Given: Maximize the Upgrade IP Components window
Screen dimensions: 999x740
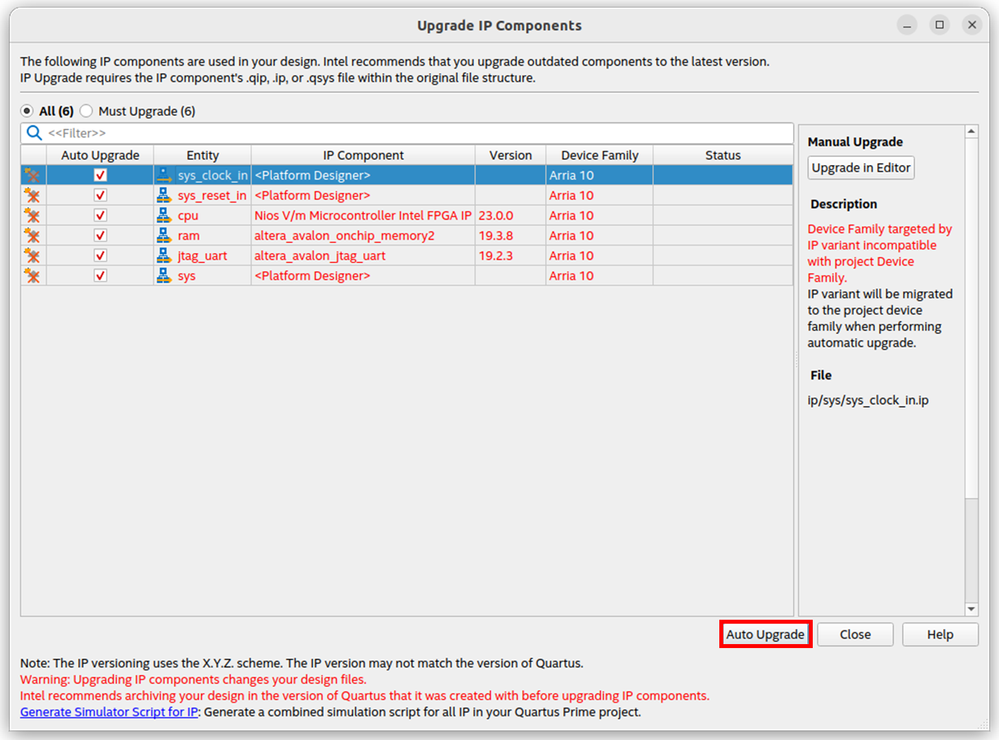Looking at the screenshot, I should pos(939,25).
